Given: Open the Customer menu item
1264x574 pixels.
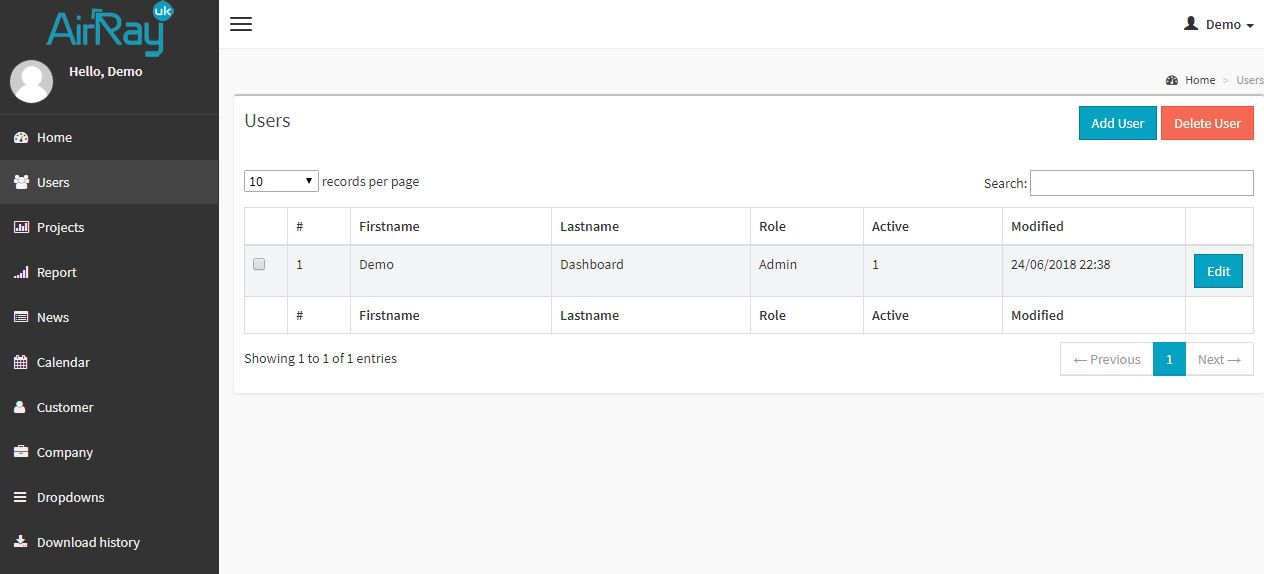Looking at the screenshot, I should click(65, 407).
